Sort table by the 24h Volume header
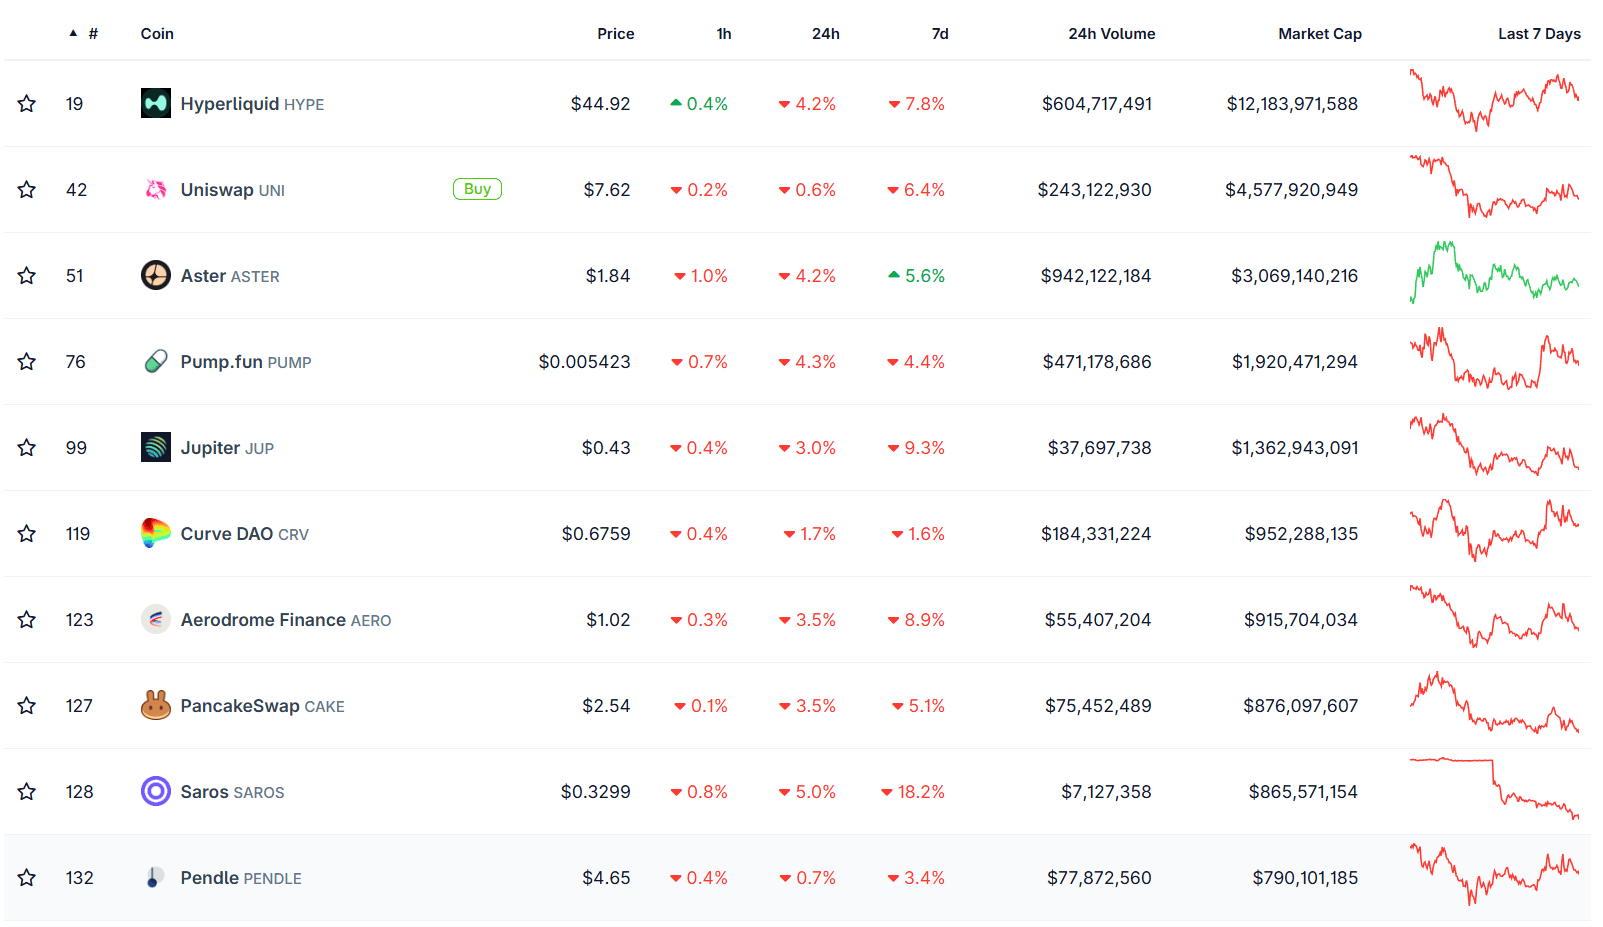1603x927 pixels. click(1111, 34)
